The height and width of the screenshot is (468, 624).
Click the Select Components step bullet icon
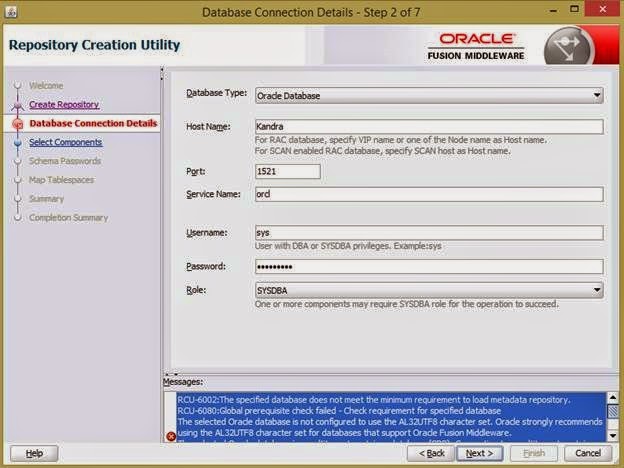[x=18, y=142]
